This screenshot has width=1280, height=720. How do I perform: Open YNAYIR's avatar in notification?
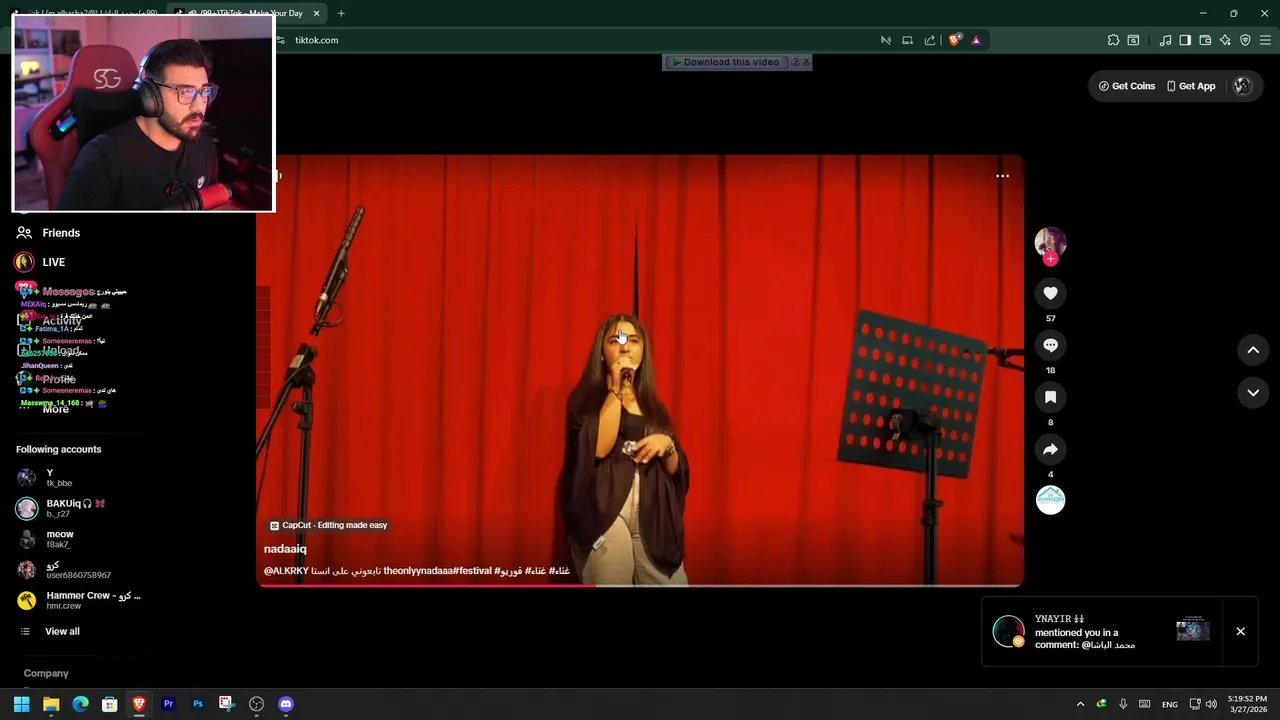[x=1008, y=631]
